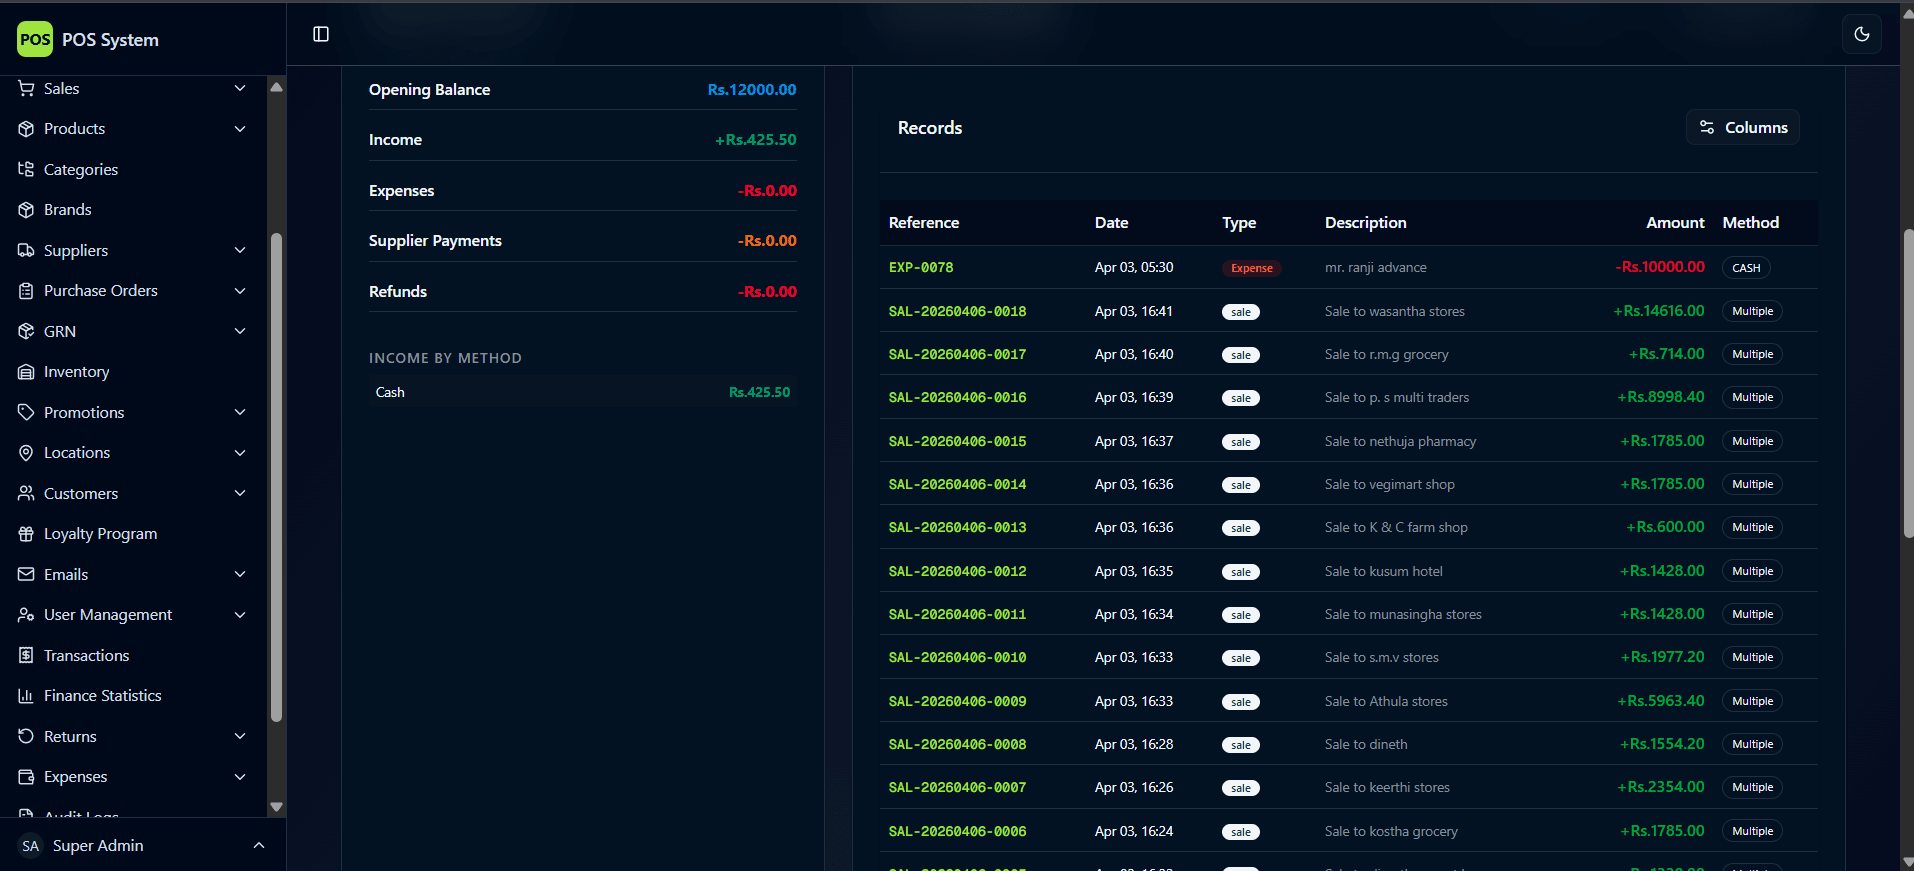Expand the Products menu chevron
Image resolution: width=1914 pixels, height=871 pixels.
click(x=240, y=129)
